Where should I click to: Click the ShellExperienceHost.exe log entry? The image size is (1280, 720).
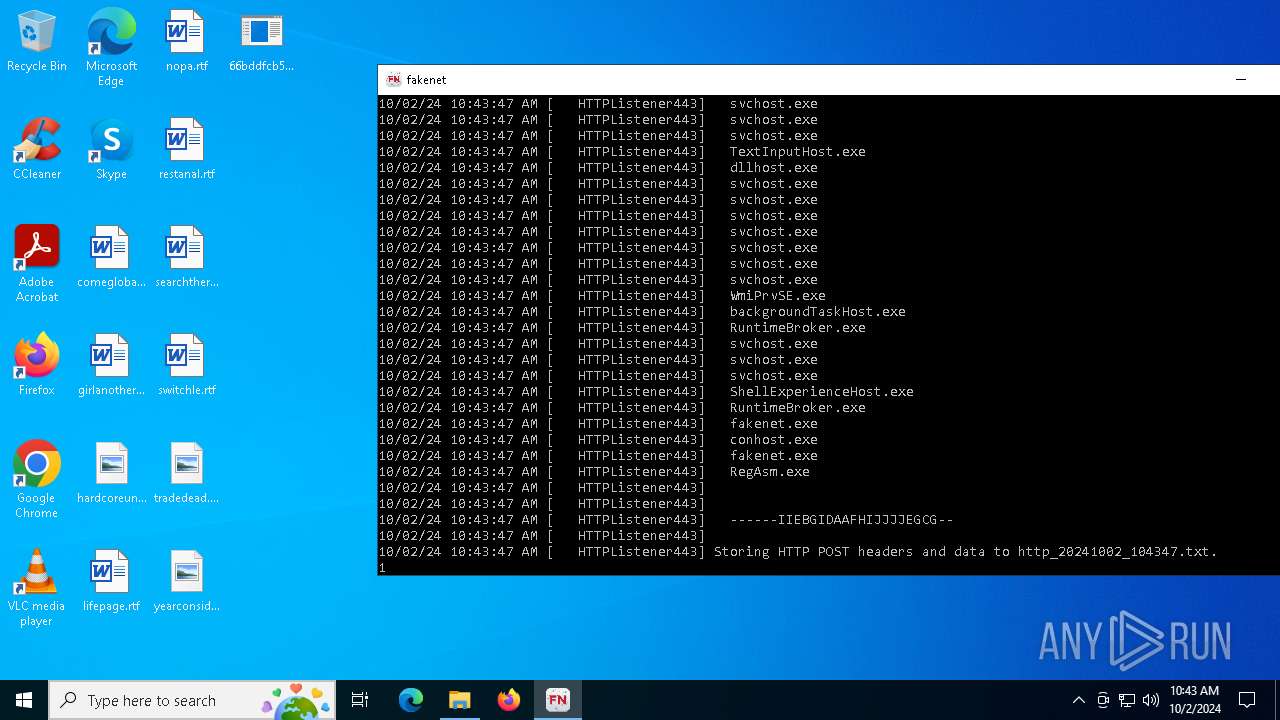pos(821,392)
